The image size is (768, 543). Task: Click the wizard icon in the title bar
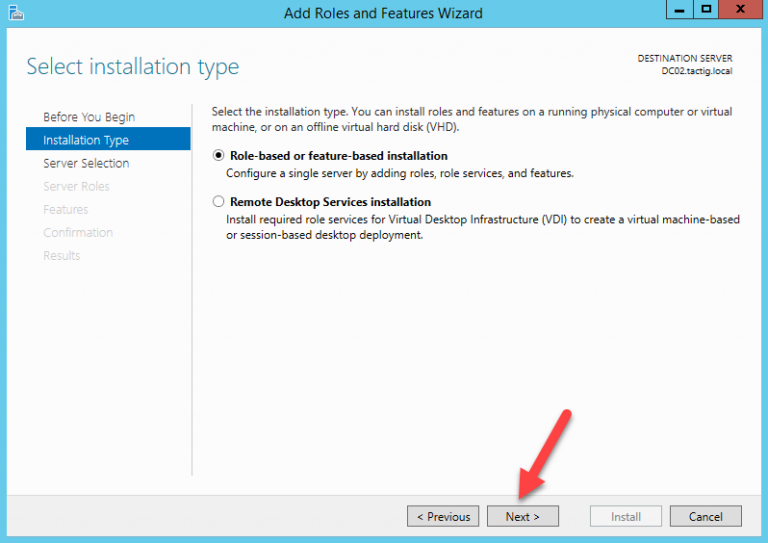[x=15, y=12]
